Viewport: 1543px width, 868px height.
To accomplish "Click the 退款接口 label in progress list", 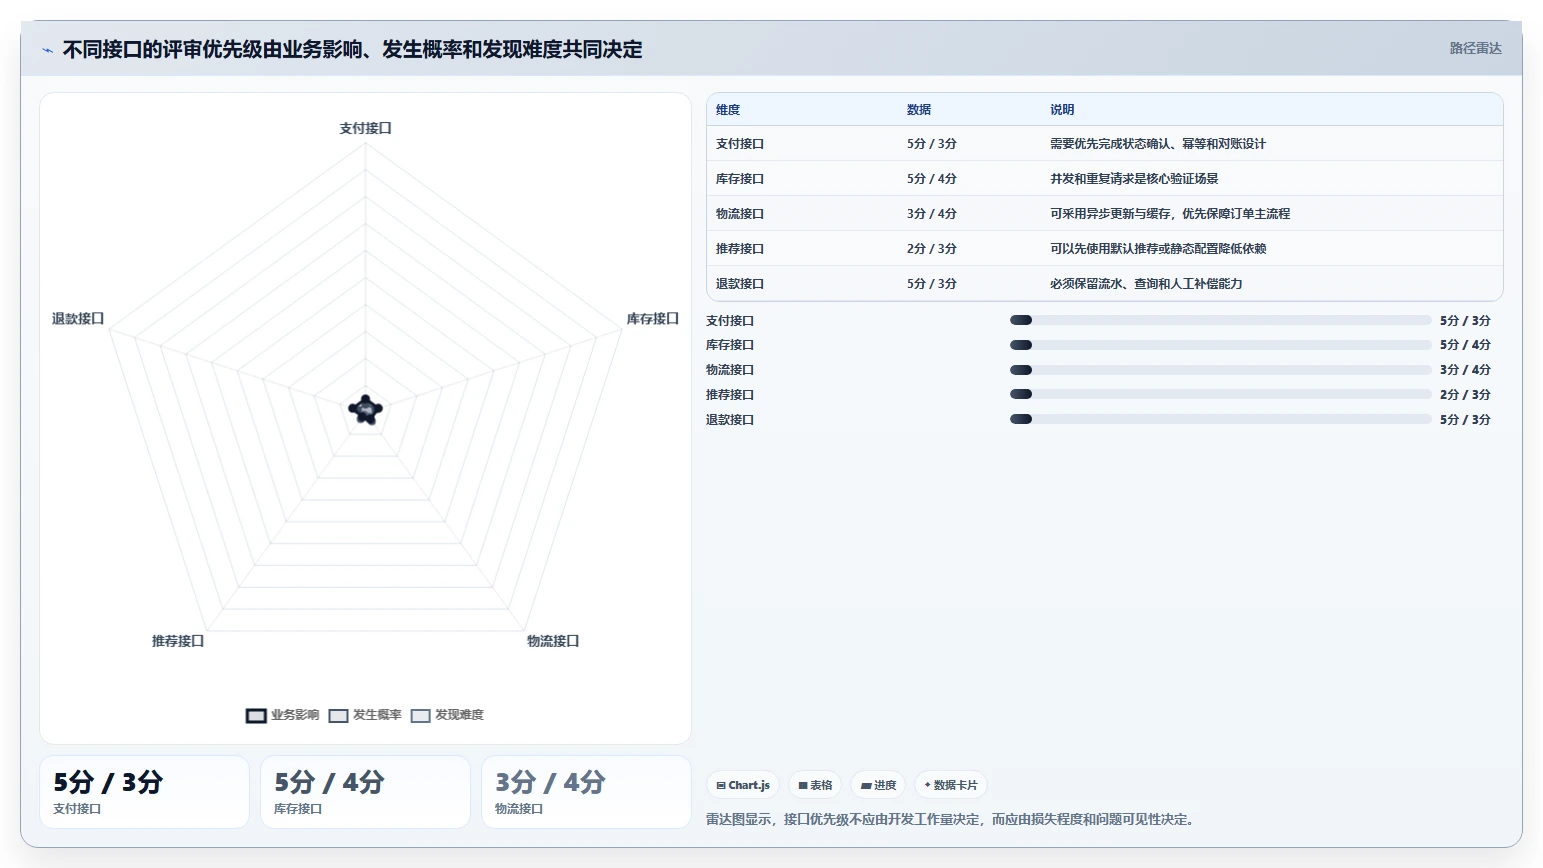I will [730, 420].
